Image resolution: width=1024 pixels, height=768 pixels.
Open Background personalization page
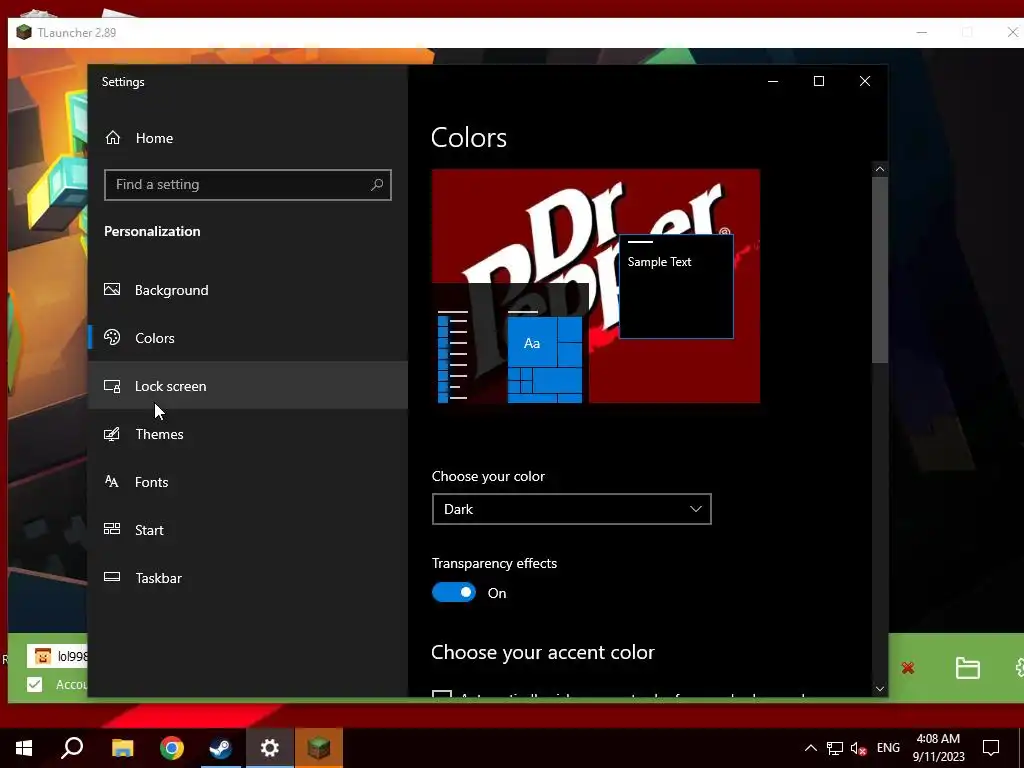248,290
